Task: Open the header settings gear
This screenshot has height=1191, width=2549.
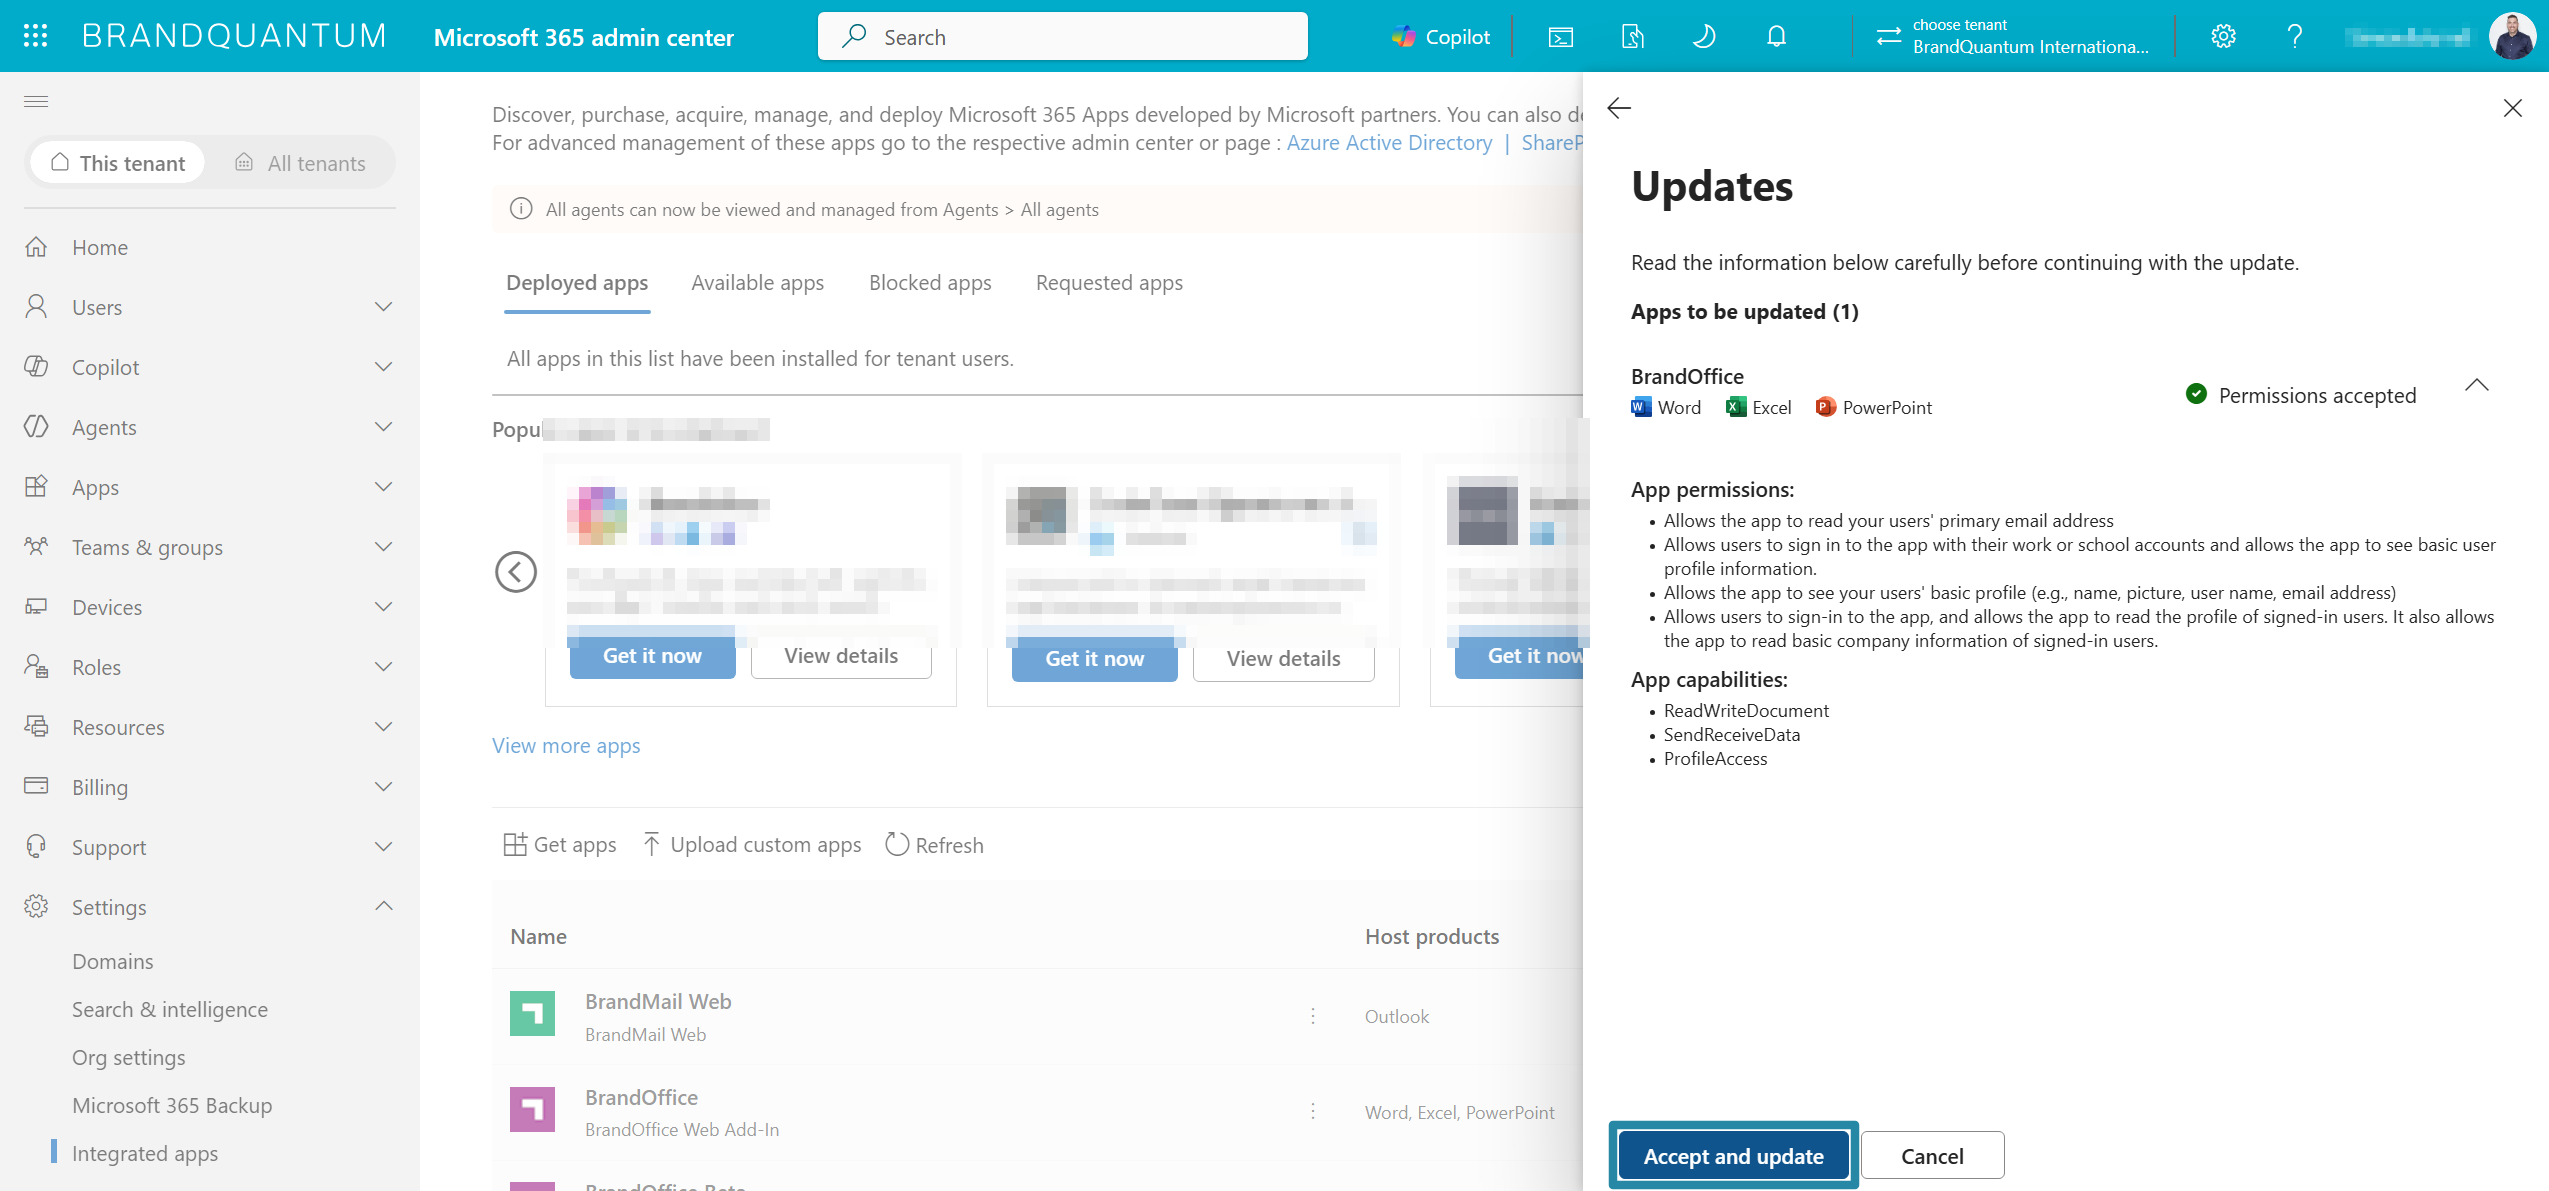Action: point(2223,37)
